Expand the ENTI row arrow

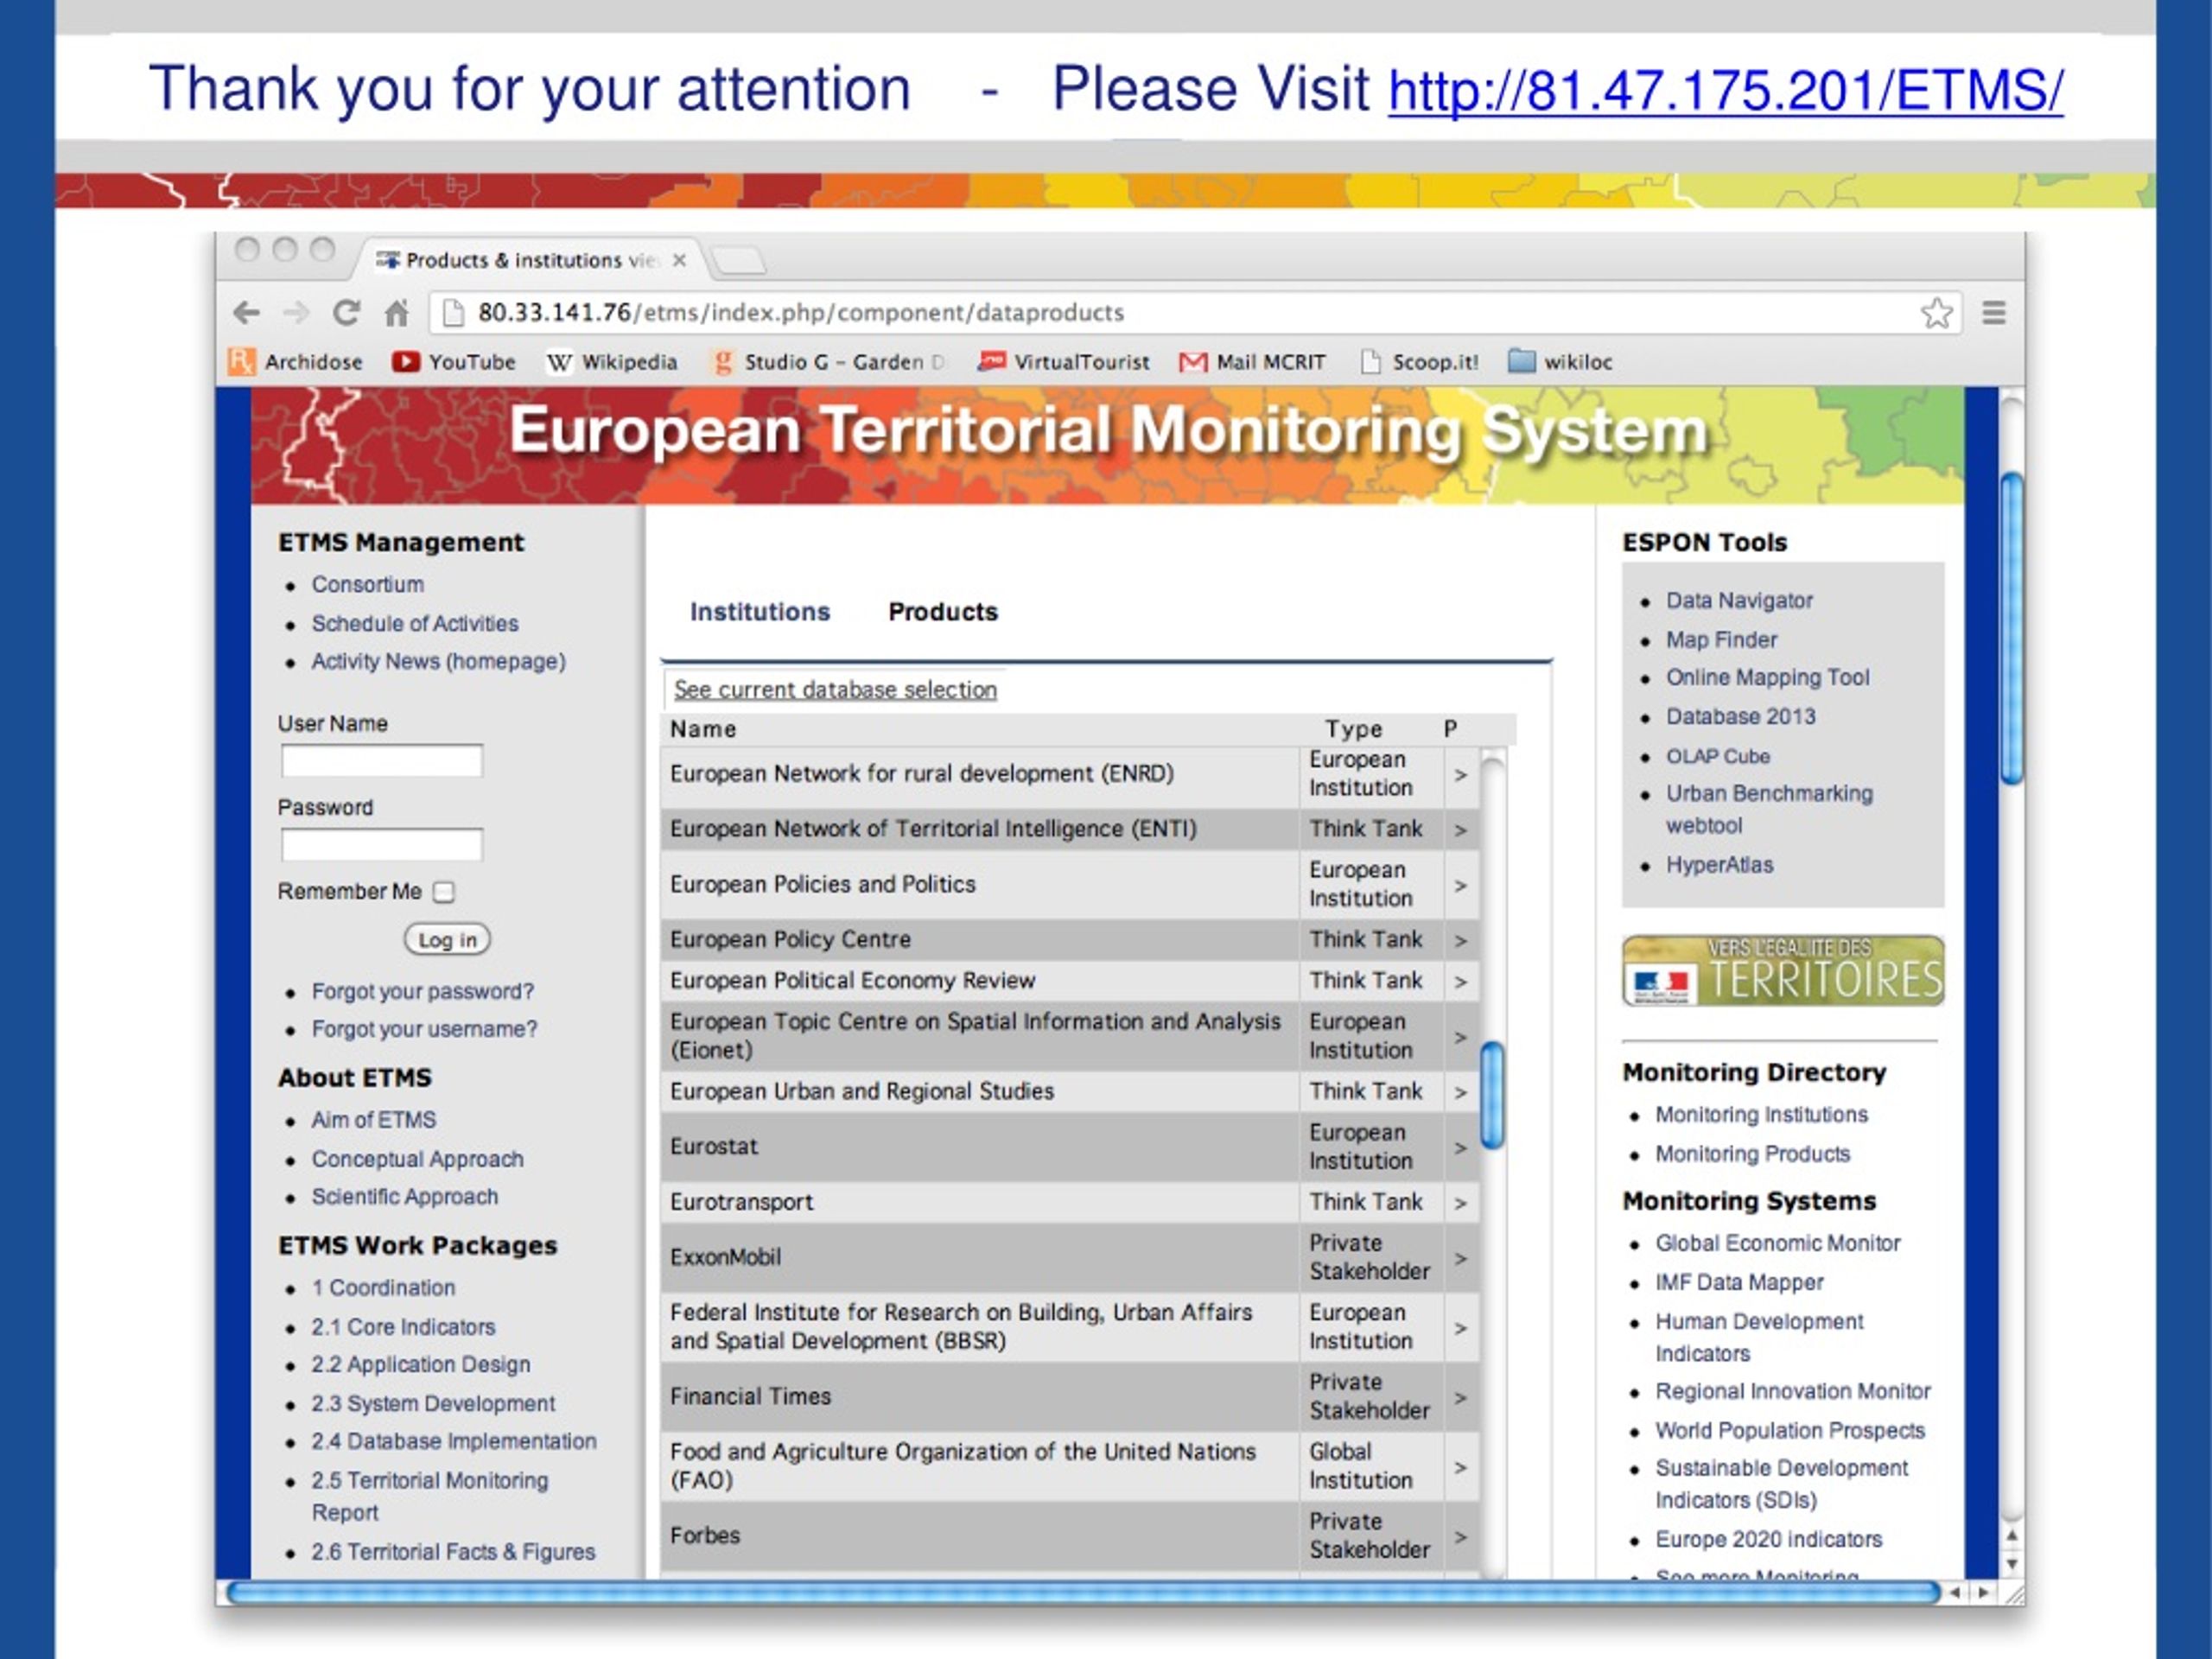point(1461,830)
